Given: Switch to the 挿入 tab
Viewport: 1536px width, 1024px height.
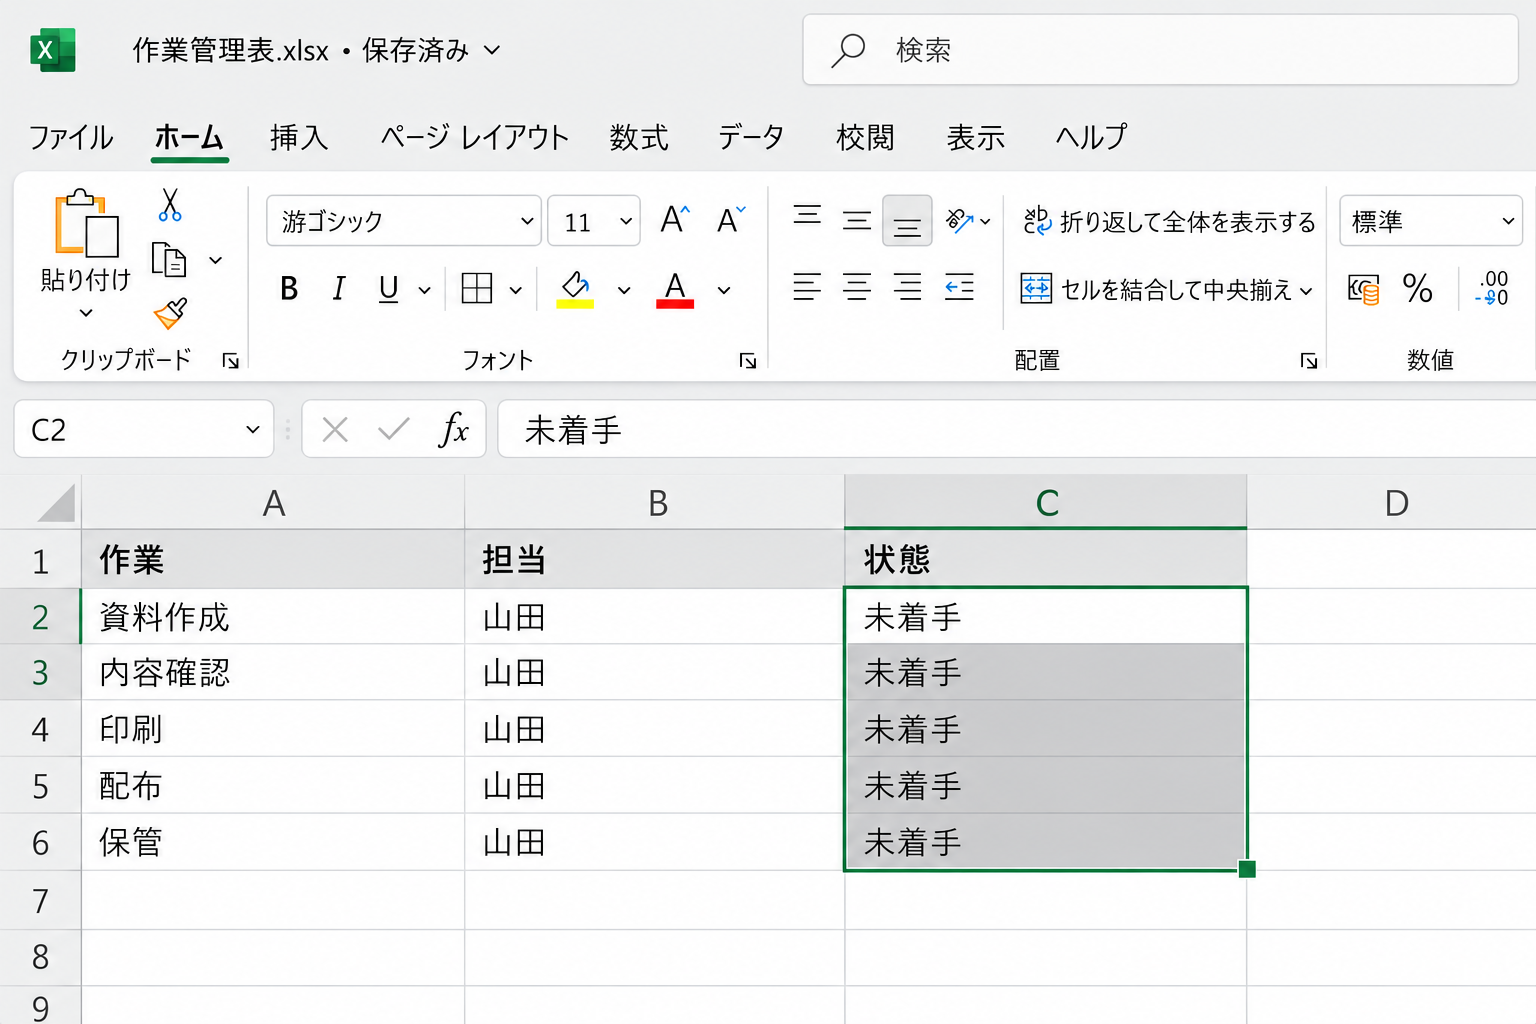Looking at the screenshot, I should (x=299, y=137).
